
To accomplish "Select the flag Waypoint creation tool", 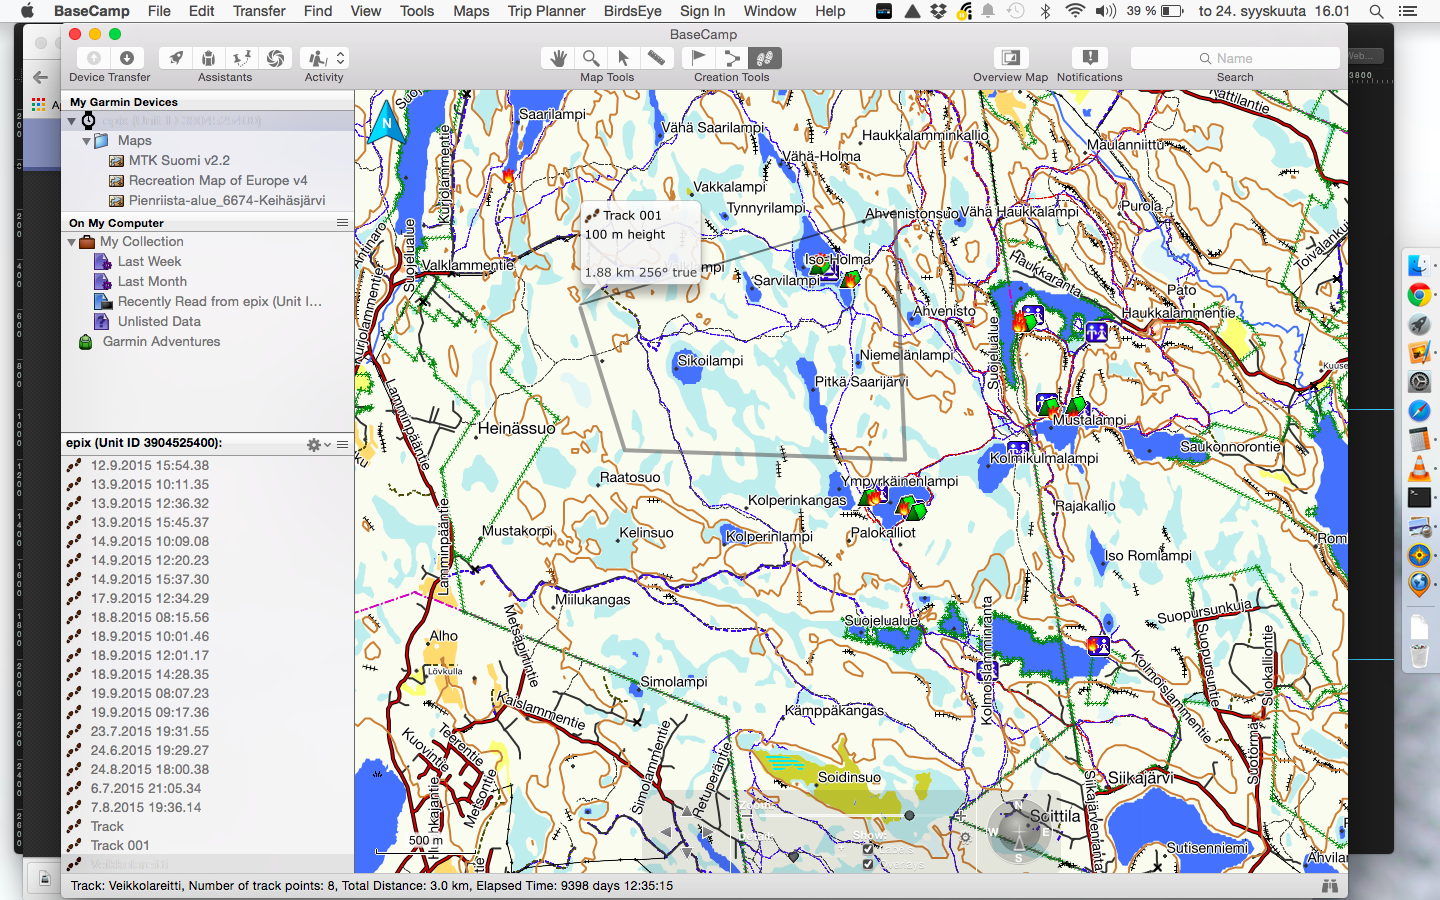I will click(699, 58).
